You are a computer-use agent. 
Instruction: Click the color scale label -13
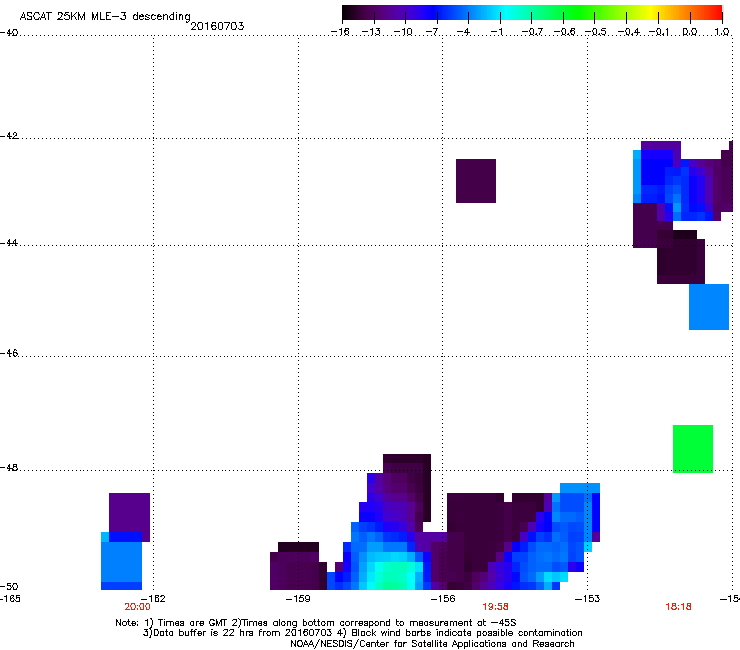(371, 32)
